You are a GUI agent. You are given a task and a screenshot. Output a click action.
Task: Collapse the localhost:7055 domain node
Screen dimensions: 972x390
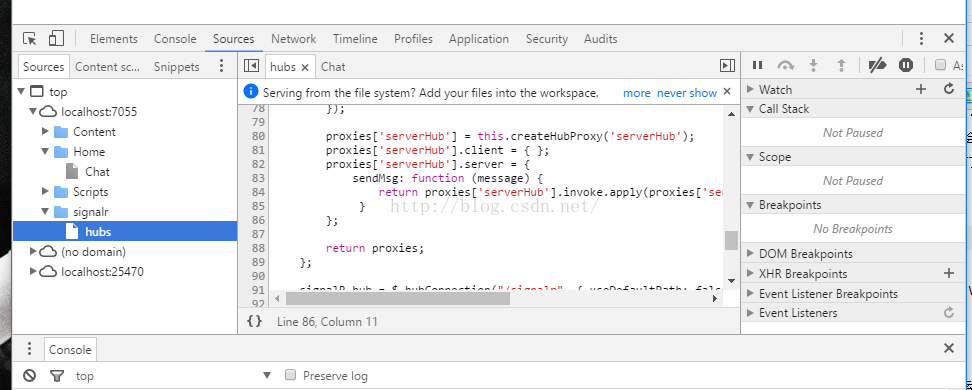33,112
